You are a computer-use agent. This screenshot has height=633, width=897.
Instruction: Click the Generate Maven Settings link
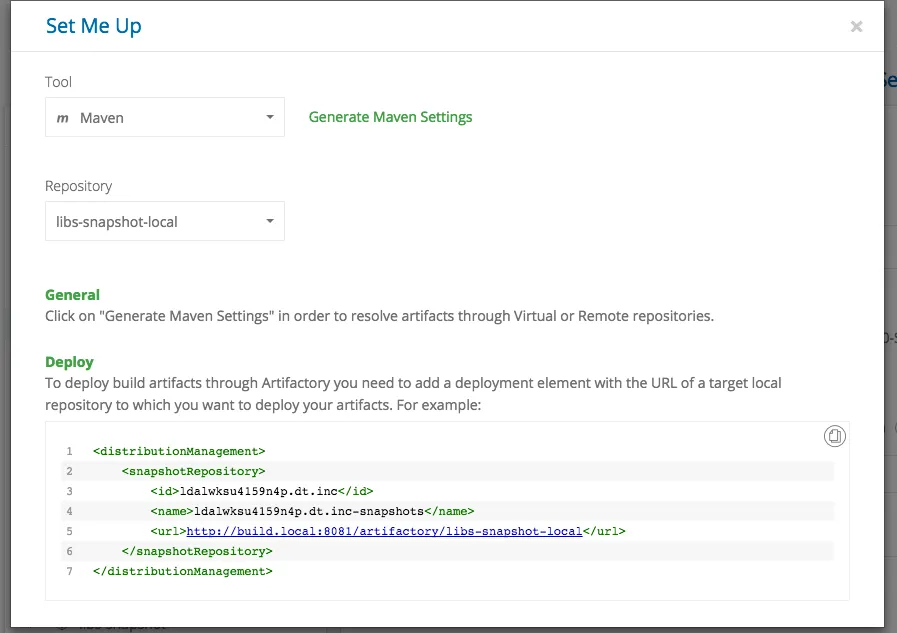point(390,117)
